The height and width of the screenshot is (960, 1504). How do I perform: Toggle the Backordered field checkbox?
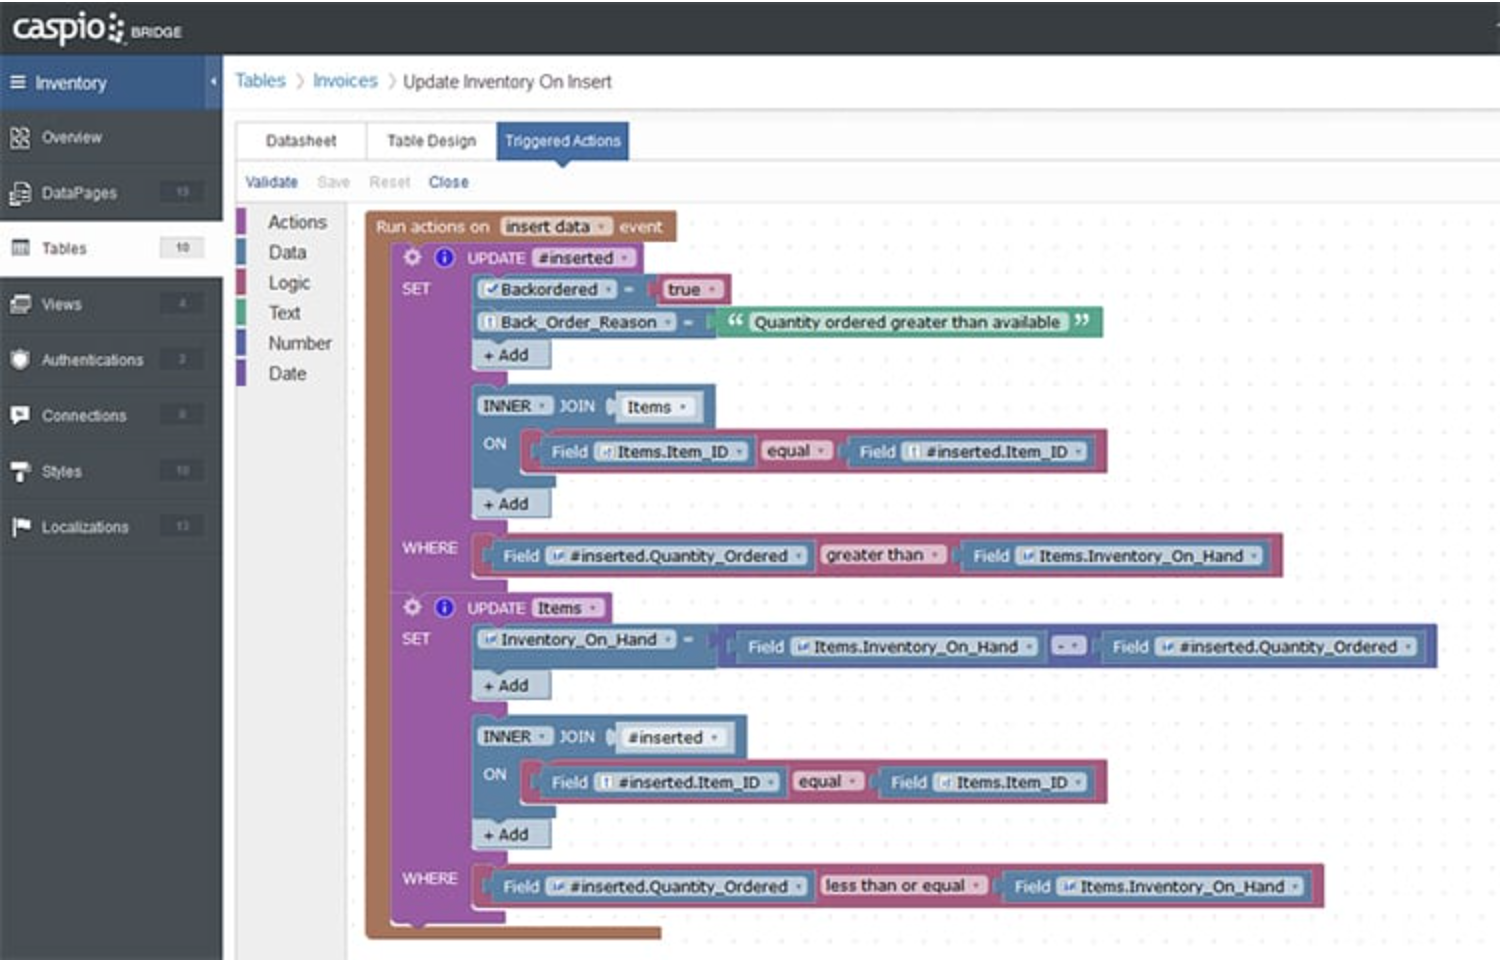[x=490, y=290]
